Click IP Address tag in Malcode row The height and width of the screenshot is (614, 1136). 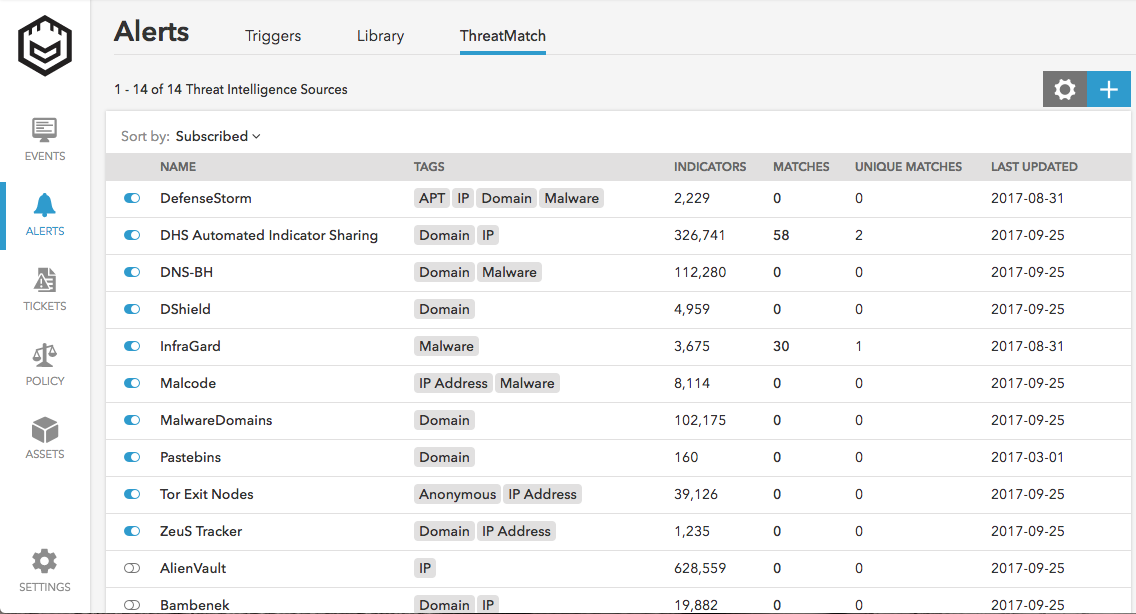[454, 383]
